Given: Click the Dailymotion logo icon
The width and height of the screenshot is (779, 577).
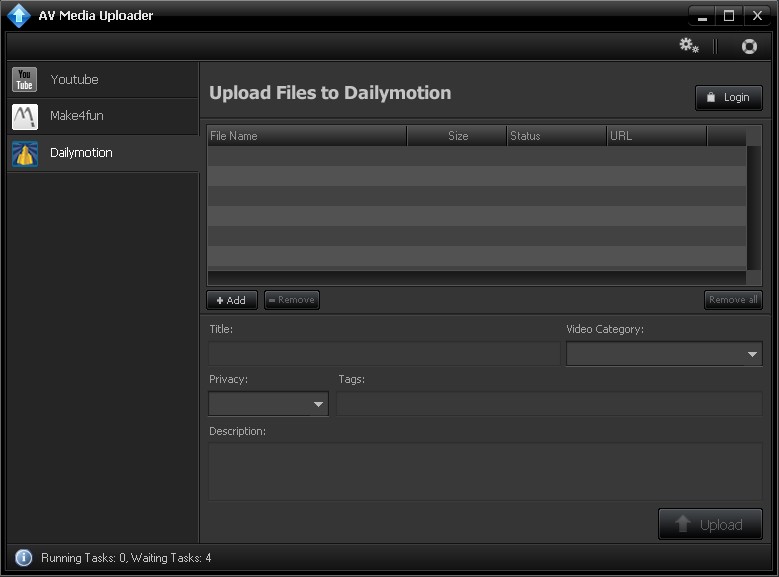Looking at the screenshot, I should [25, 153].
